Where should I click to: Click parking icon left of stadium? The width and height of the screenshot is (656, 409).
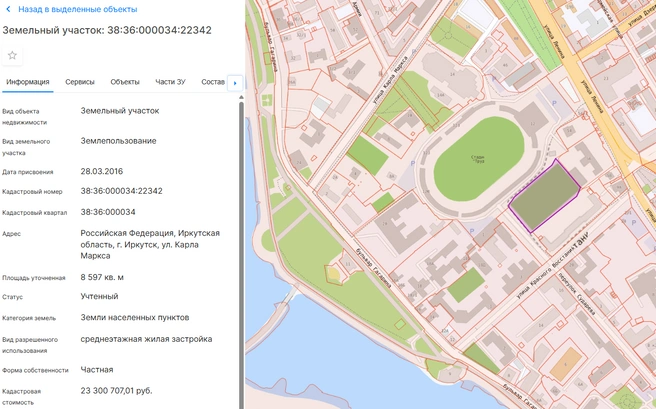pyautogui.click(x=413, y=164)
